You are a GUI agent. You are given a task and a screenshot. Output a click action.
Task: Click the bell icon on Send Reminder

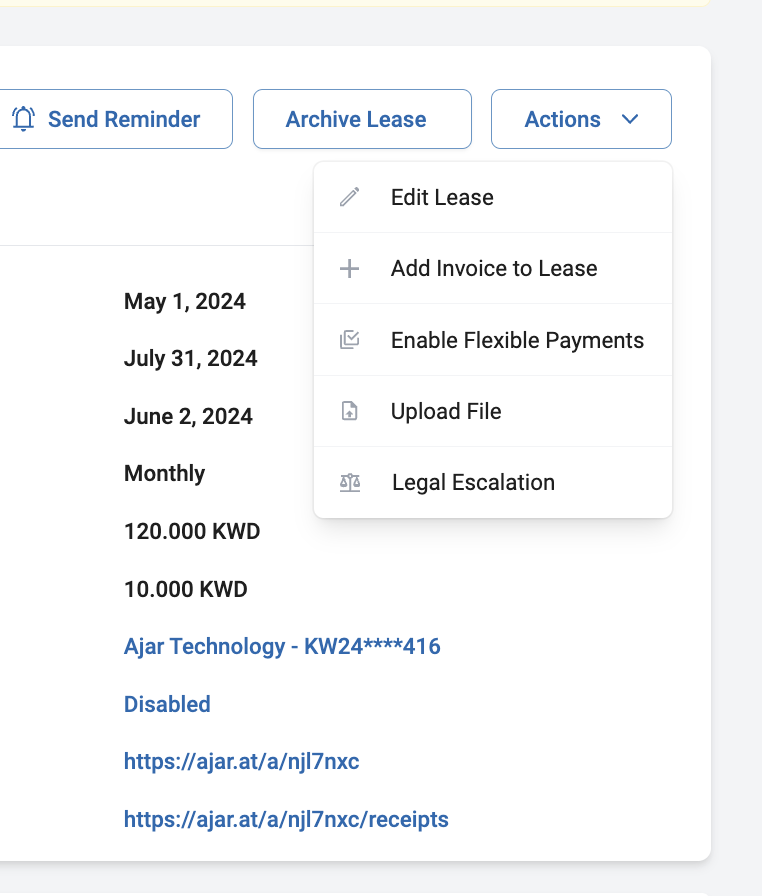[x=23, y=119]
